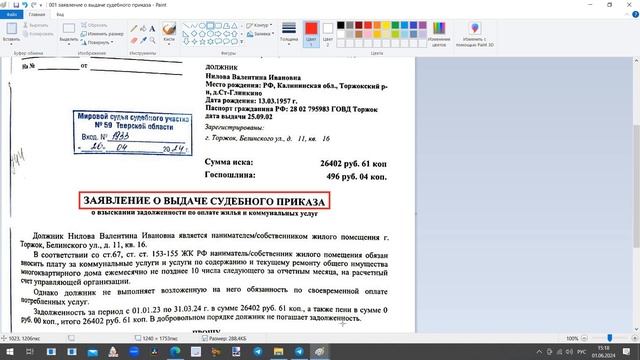Open the Windows Start menu

(9, 351)
